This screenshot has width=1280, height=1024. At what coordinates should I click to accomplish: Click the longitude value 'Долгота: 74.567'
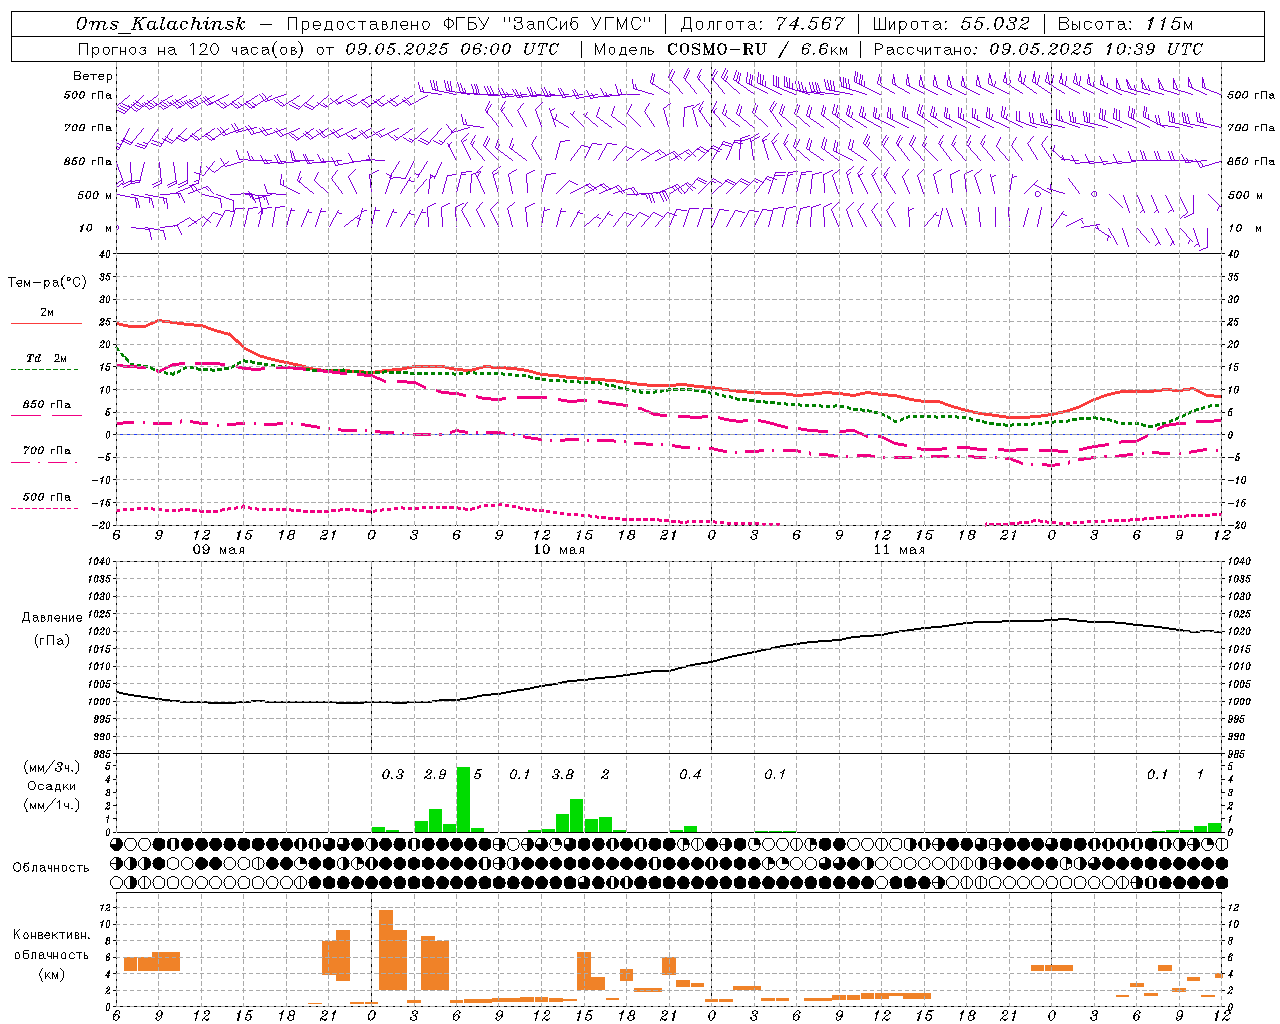[764, 24]
